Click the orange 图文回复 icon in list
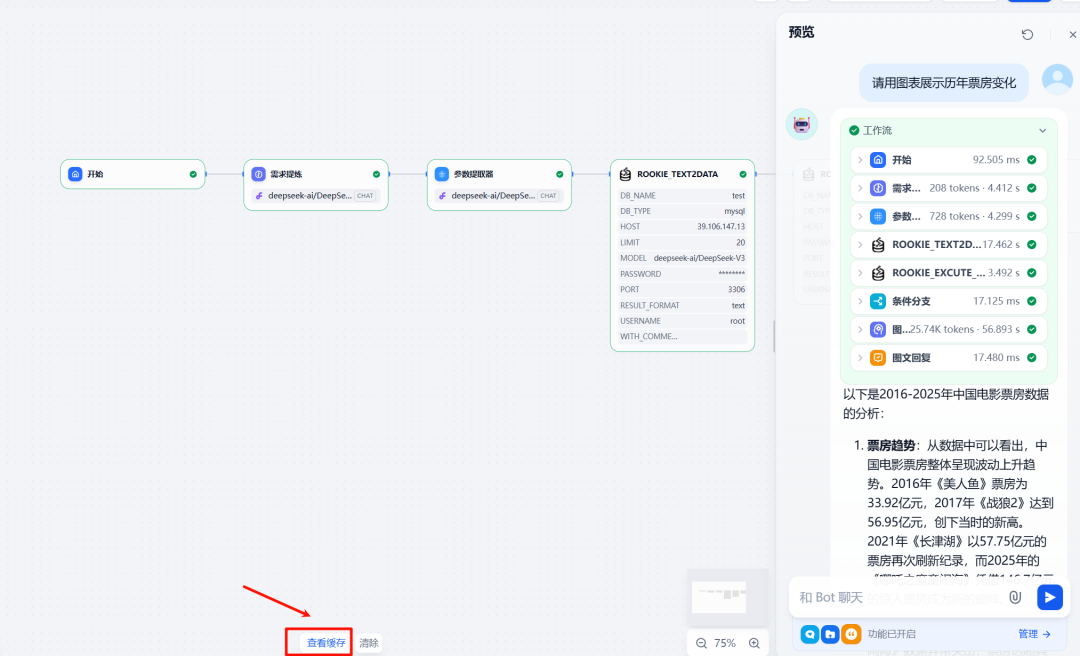Viewport: 1080px width, 656px height. pyautogui.click(x=878, y=358)
